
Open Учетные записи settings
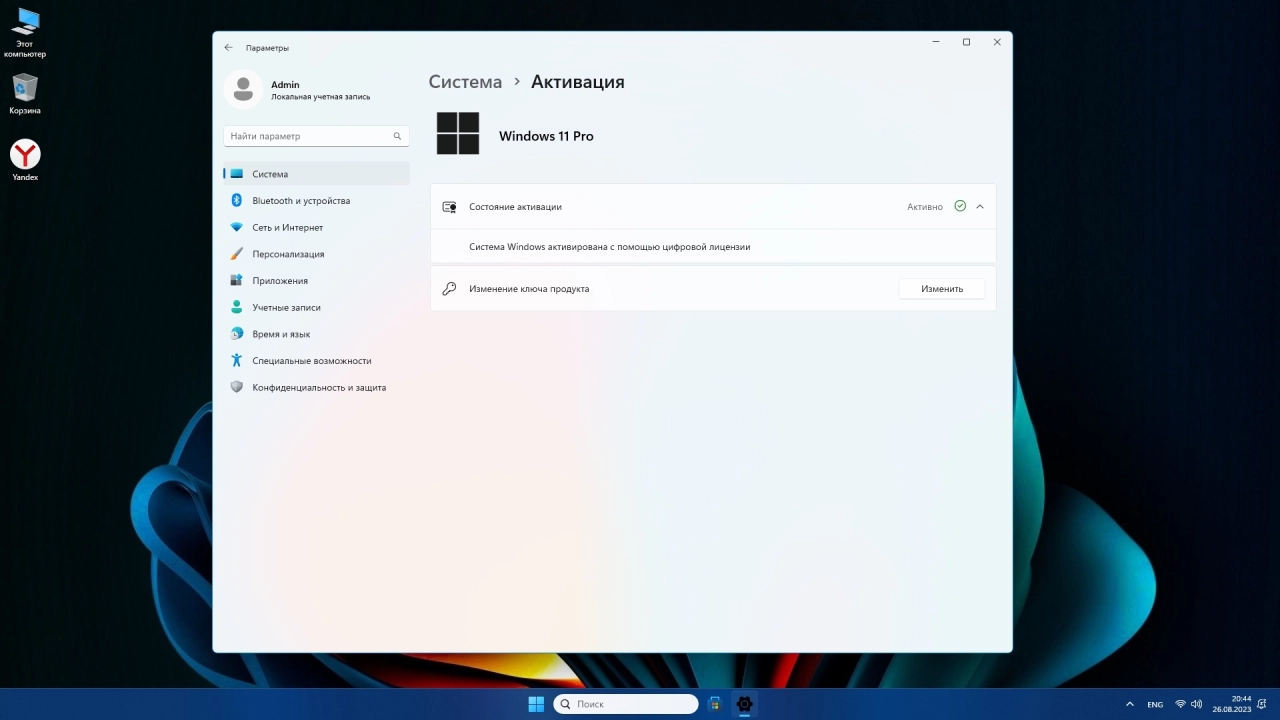[316, 307]
